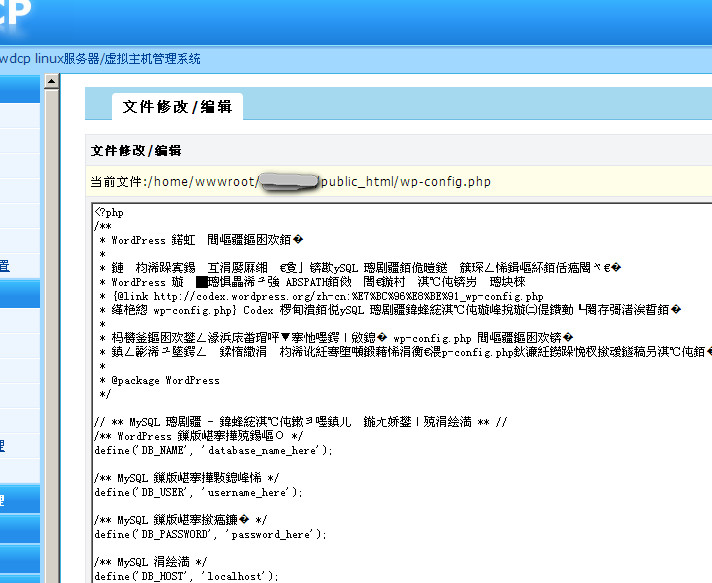
Task: Click the sidebar scroll up arrow
Action: point(52,82)
